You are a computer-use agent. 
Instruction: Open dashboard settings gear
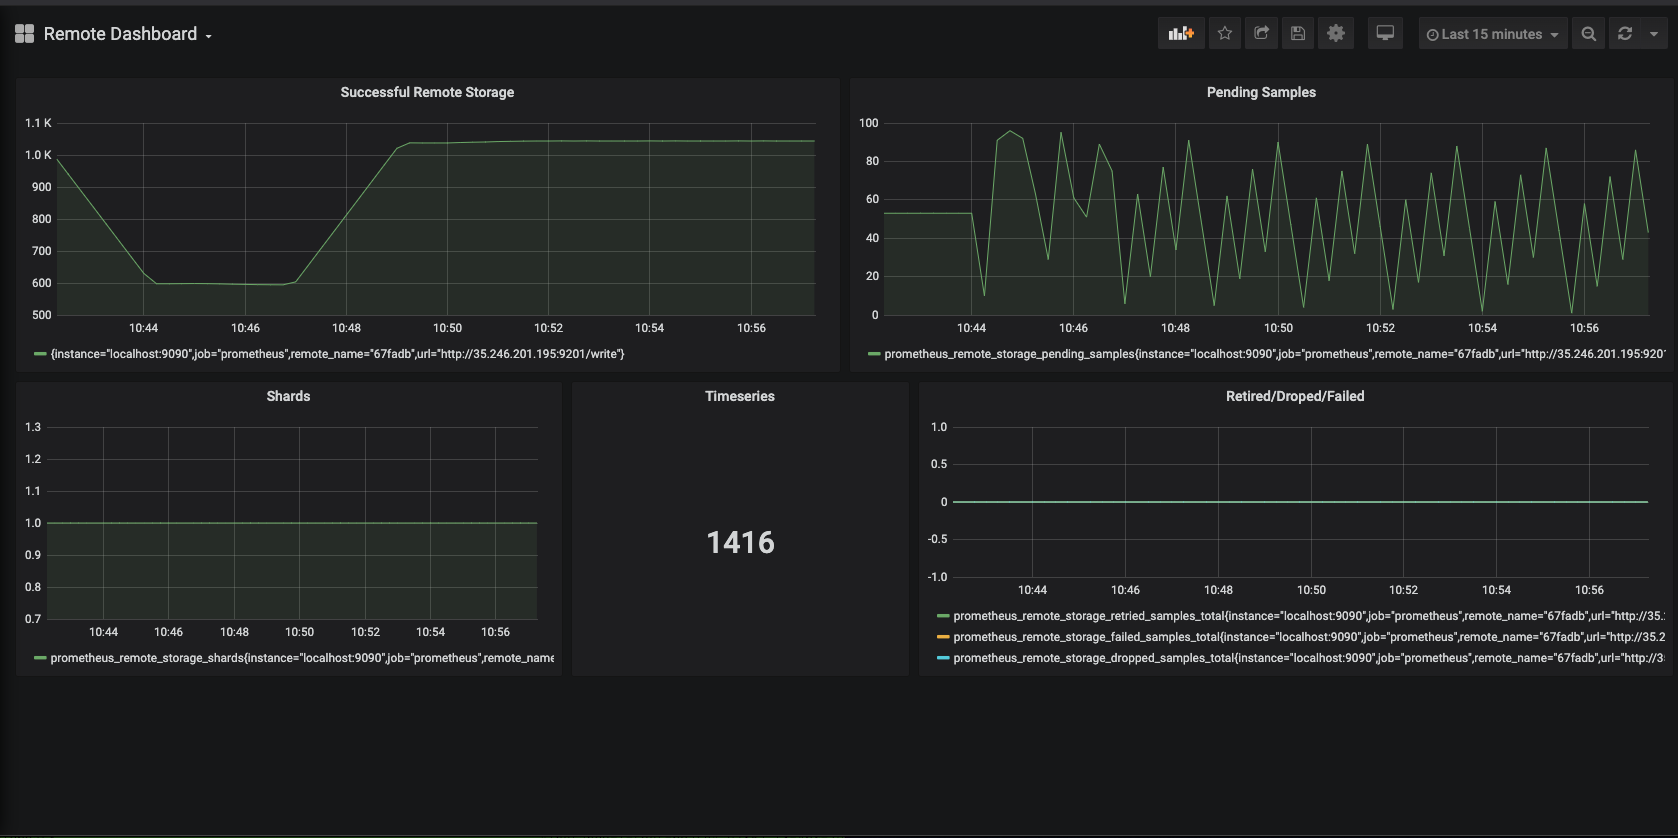[x=1336, y=33]
